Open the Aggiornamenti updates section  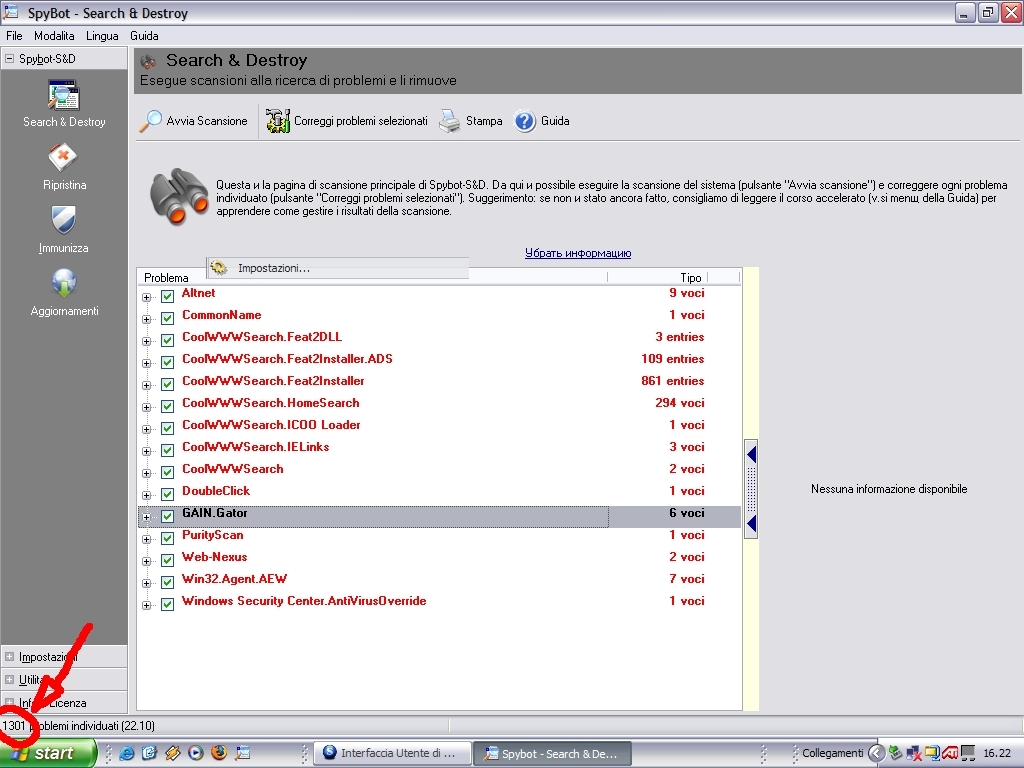click(64, 293)
